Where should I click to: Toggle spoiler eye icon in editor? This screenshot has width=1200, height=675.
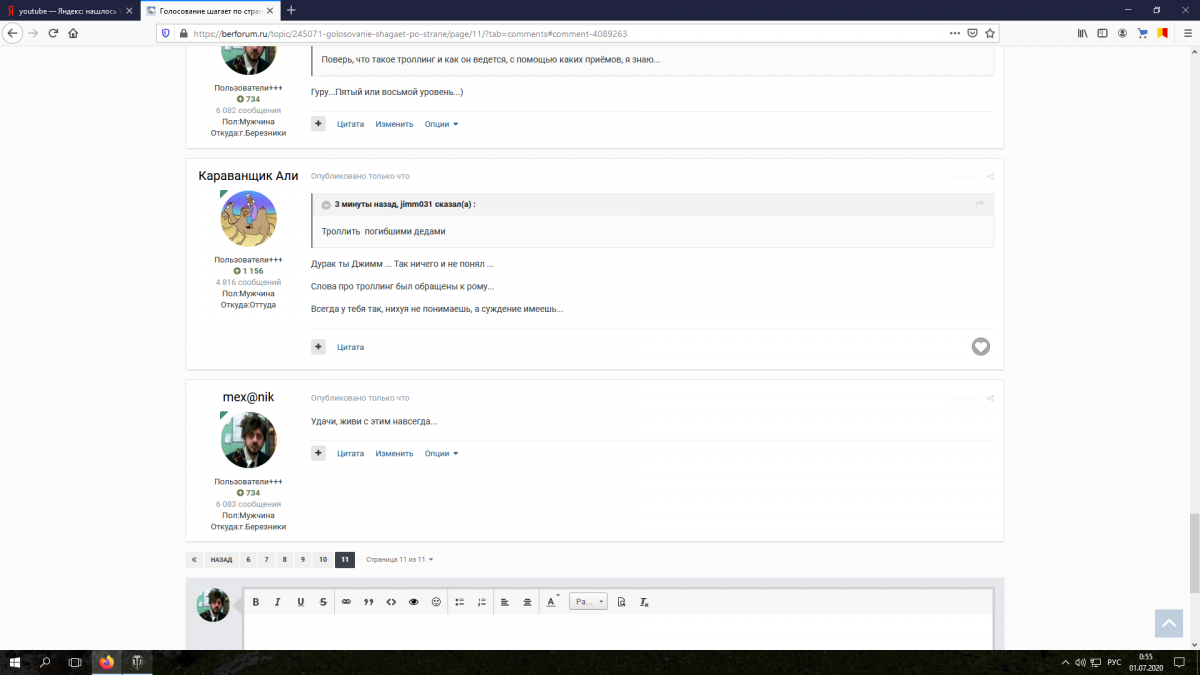click(x=413, y=602)
